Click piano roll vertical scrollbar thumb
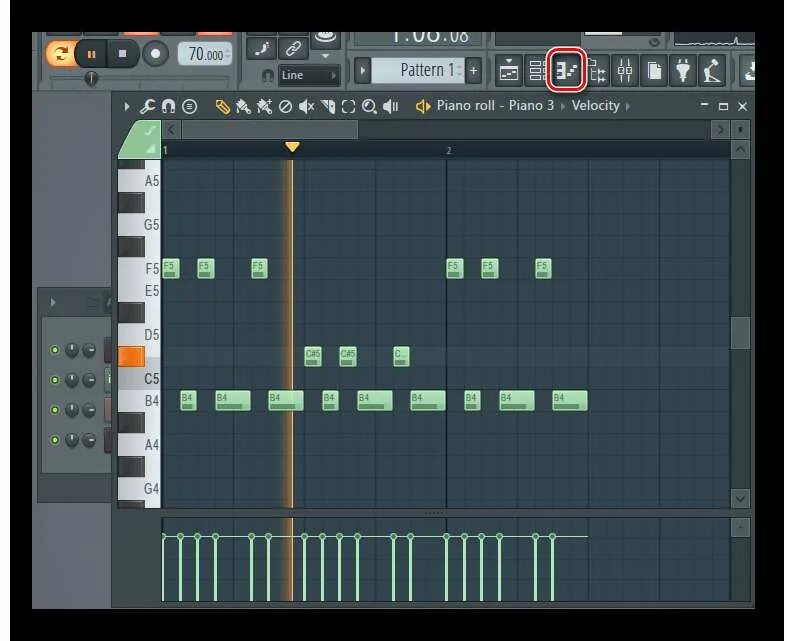This screenshot has height=641, width=787. coord(740,333)
